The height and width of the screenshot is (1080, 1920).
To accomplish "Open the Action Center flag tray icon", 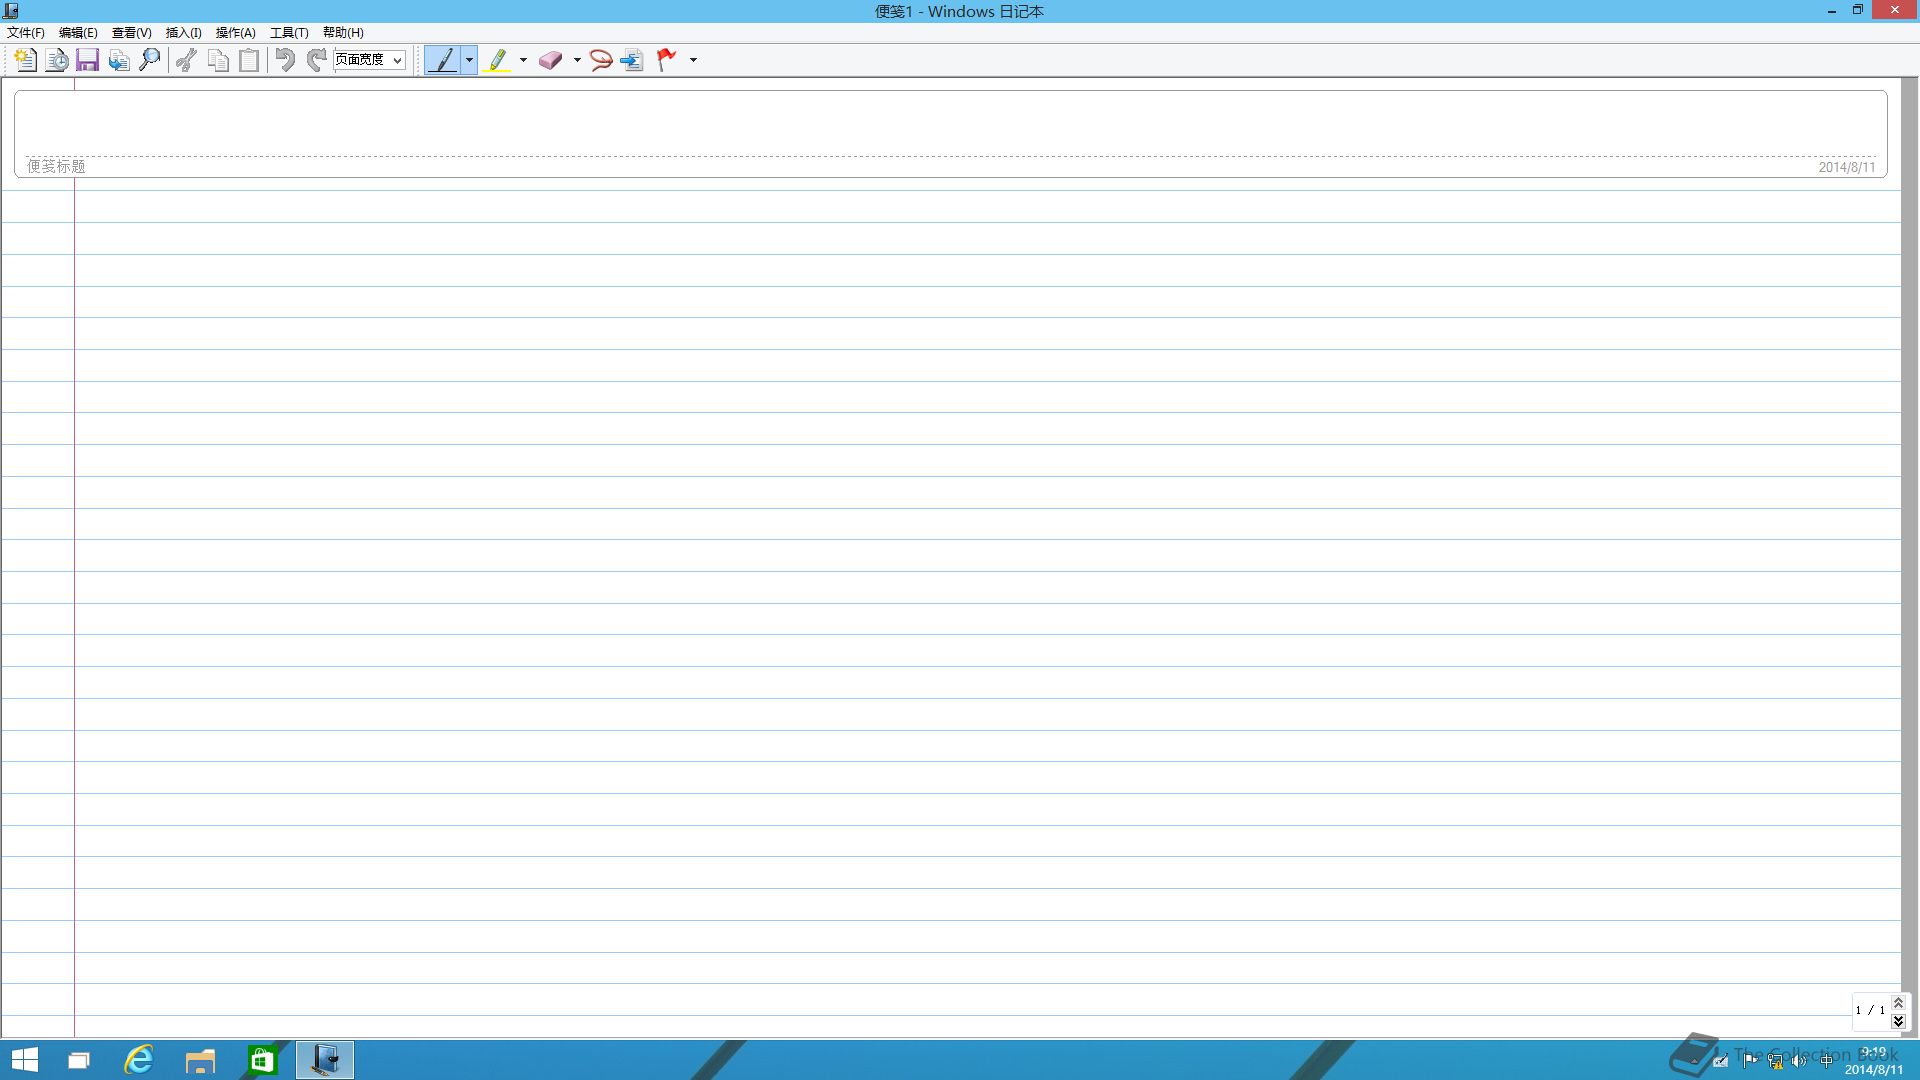I will (x=1750, y=1061).
